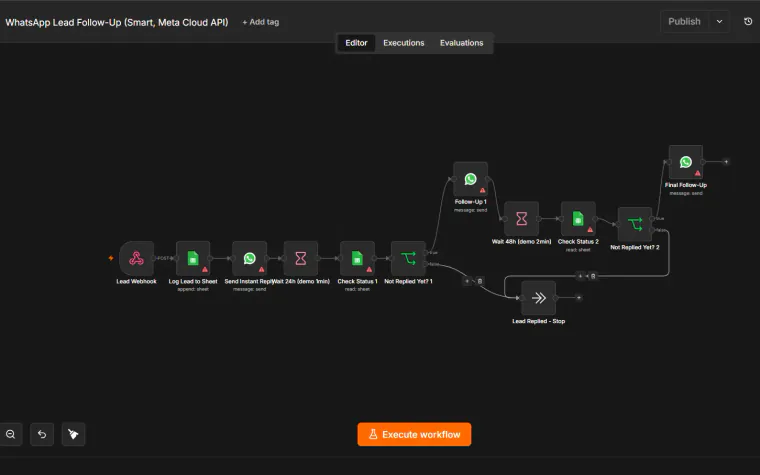
Task: Select the Wait 24h hourglass node
Action: (301, 258)
